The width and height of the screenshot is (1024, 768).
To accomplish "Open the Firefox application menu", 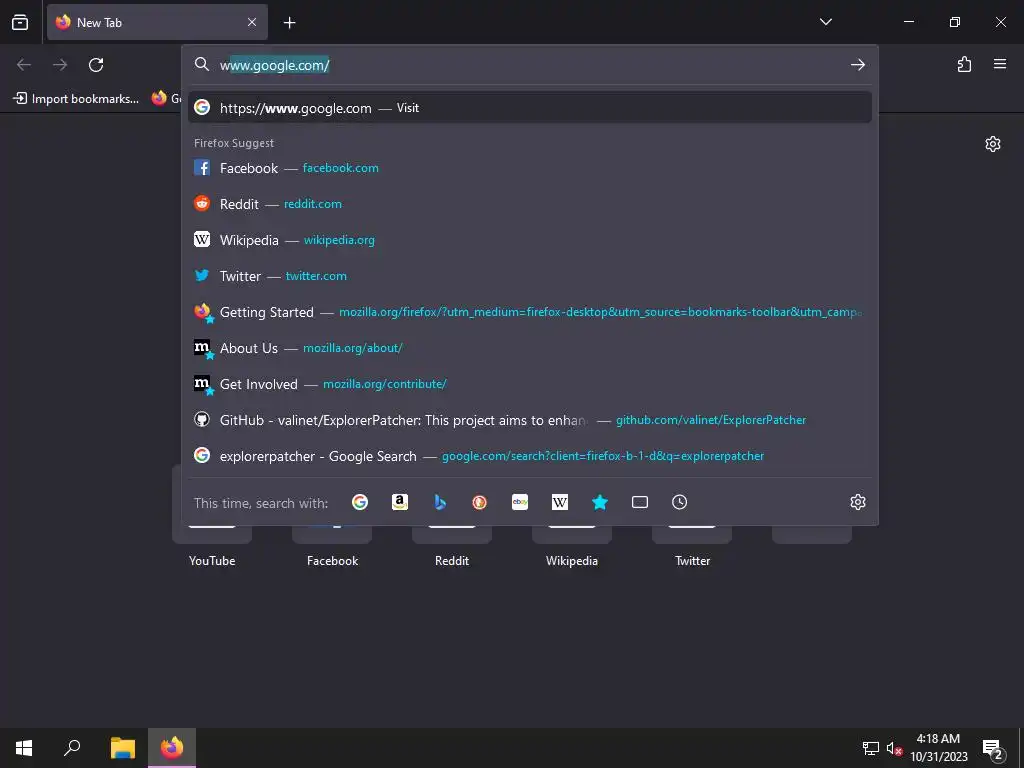I will (x=1000, y=64).
